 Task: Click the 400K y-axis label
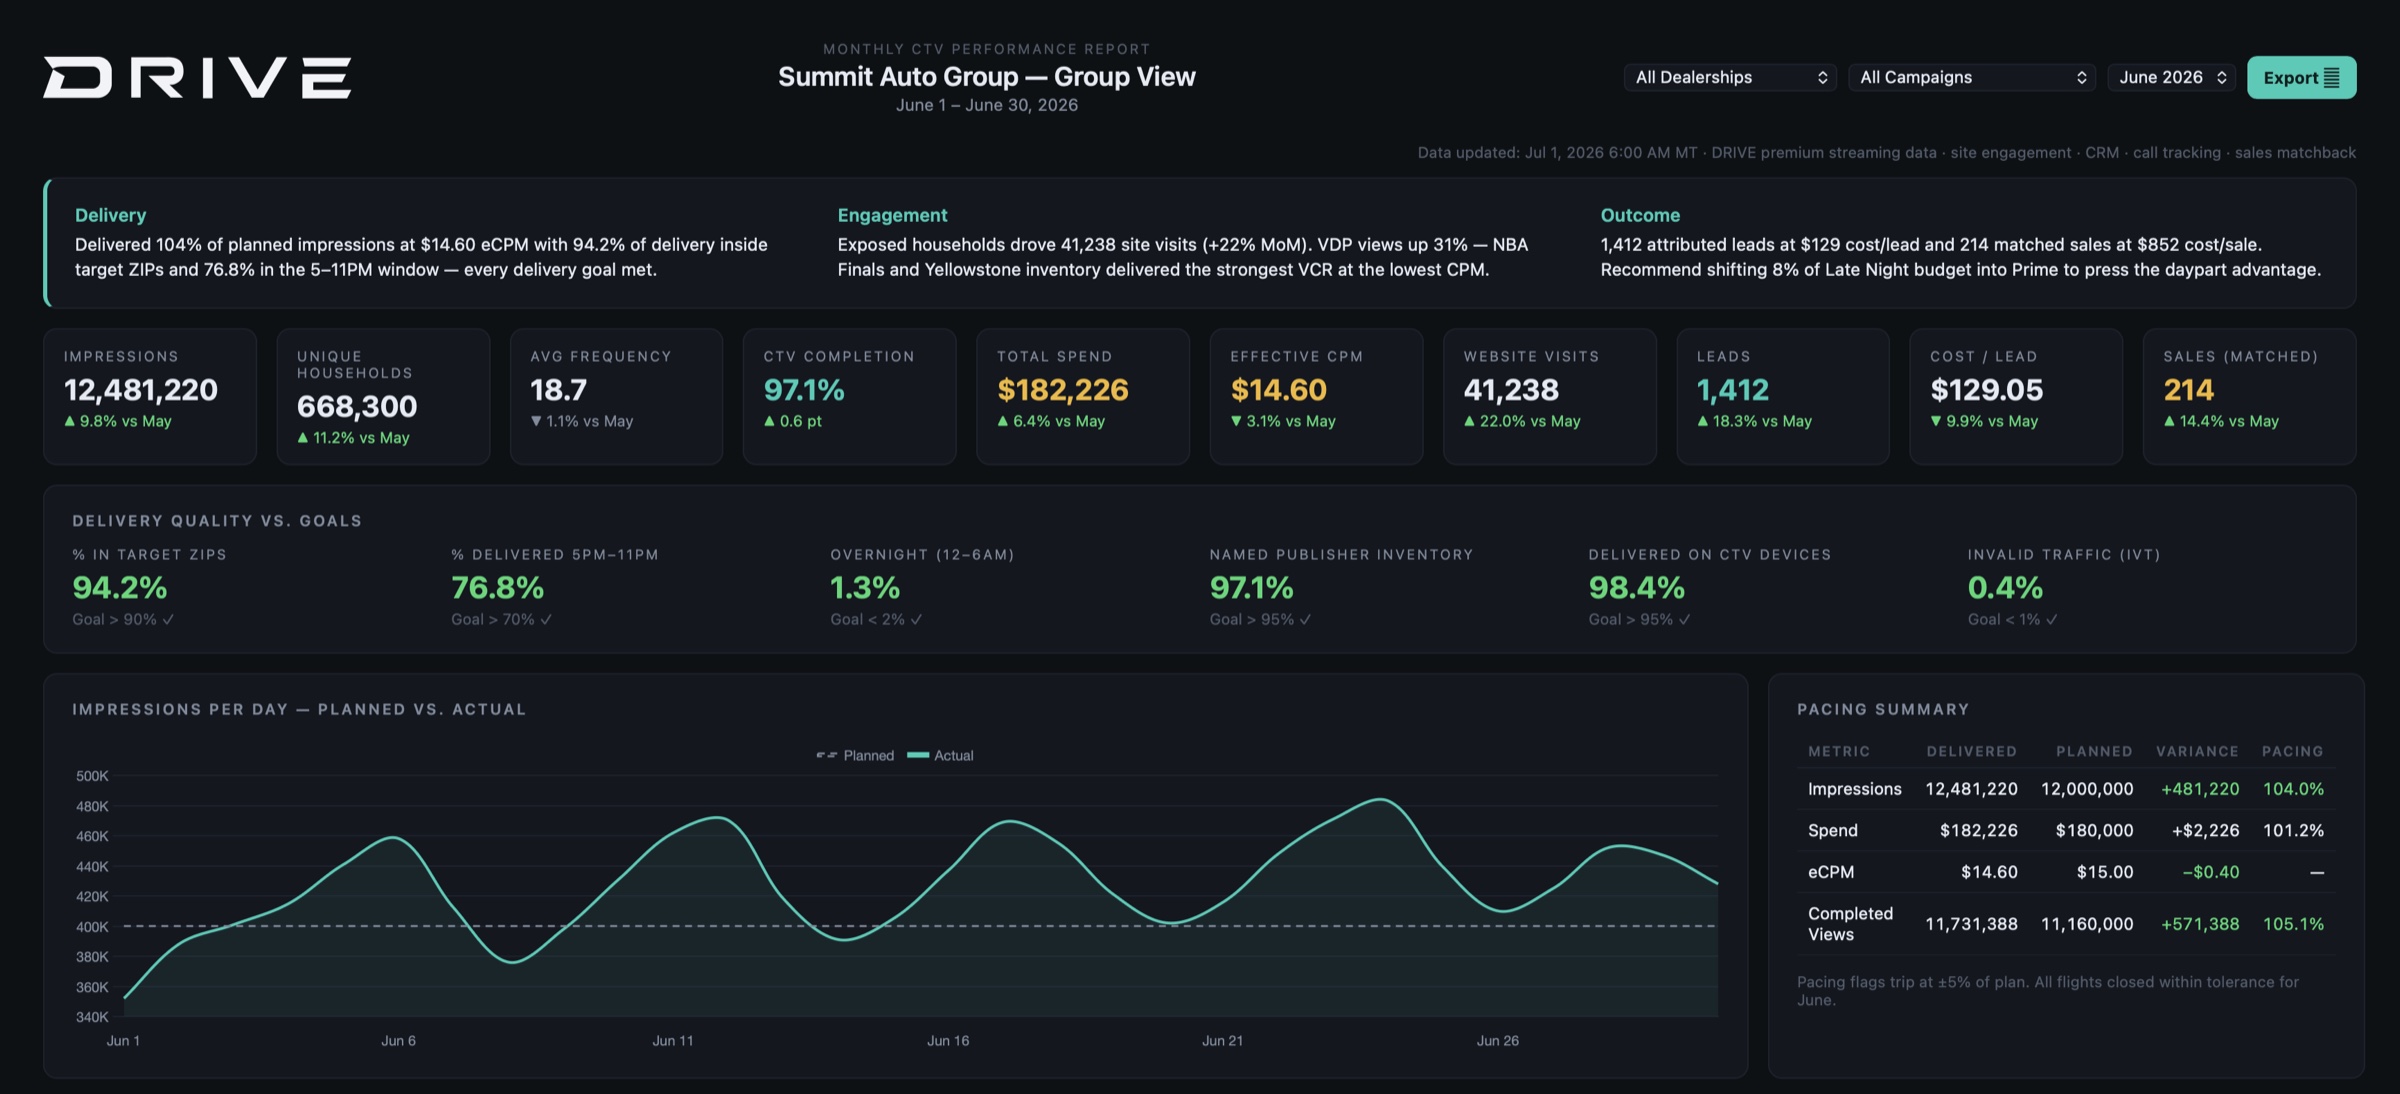92,927
